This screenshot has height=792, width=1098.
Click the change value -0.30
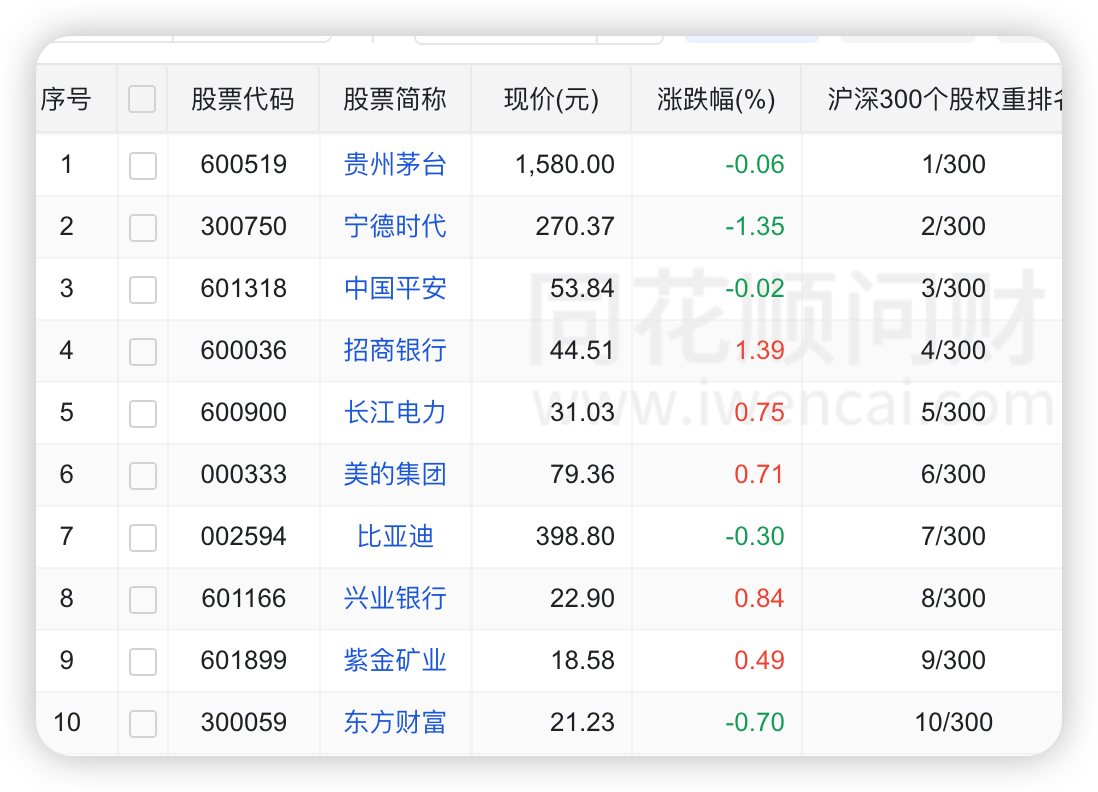coord(754,536)
